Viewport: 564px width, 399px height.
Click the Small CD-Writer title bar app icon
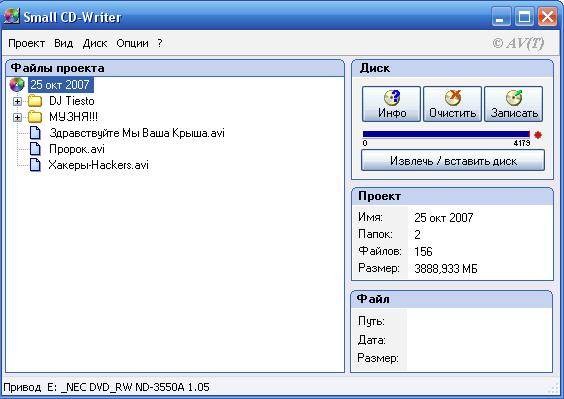coord(12,16)
